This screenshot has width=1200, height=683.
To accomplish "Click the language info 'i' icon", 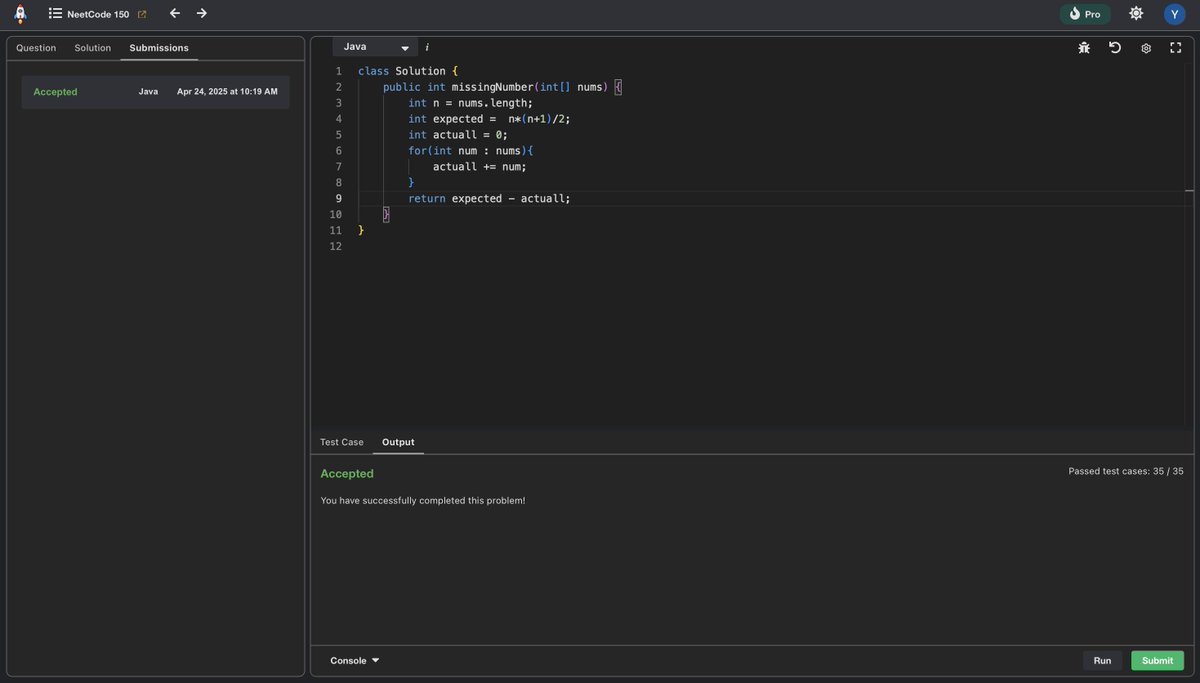I will tap(427, 47).
